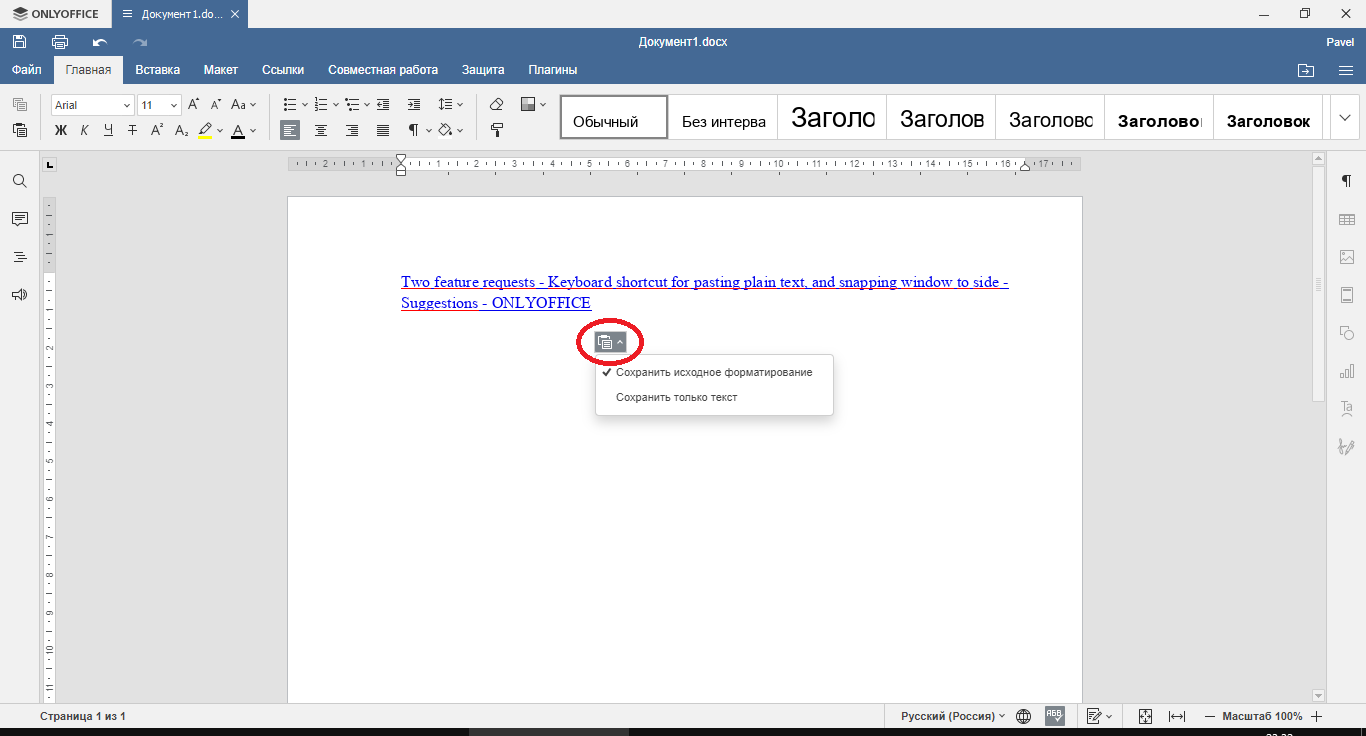Open the search panel in left sidebar
The image size is (1366, 736).
(x=19, y=181)
